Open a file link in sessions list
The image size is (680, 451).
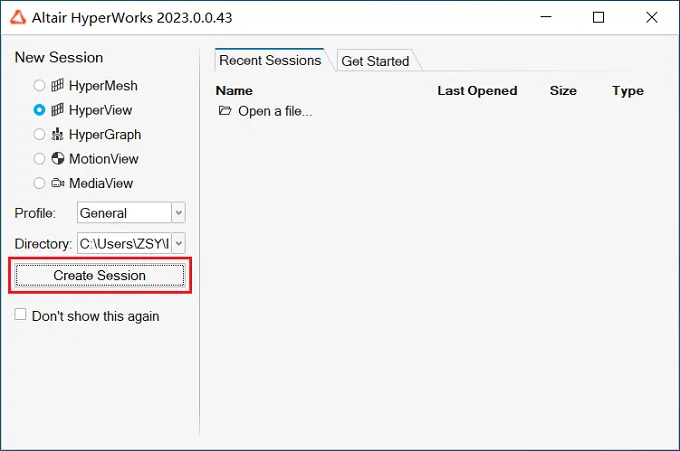coord(275,111)
